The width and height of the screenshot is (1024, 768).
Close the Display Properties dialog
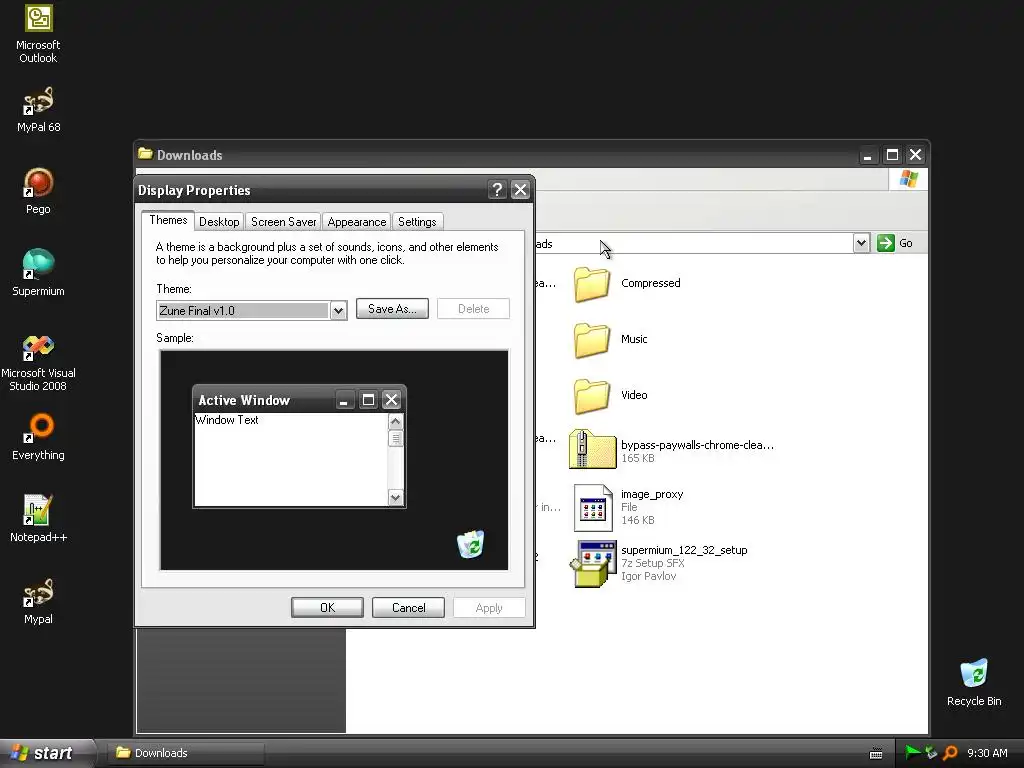coord(520,190)
